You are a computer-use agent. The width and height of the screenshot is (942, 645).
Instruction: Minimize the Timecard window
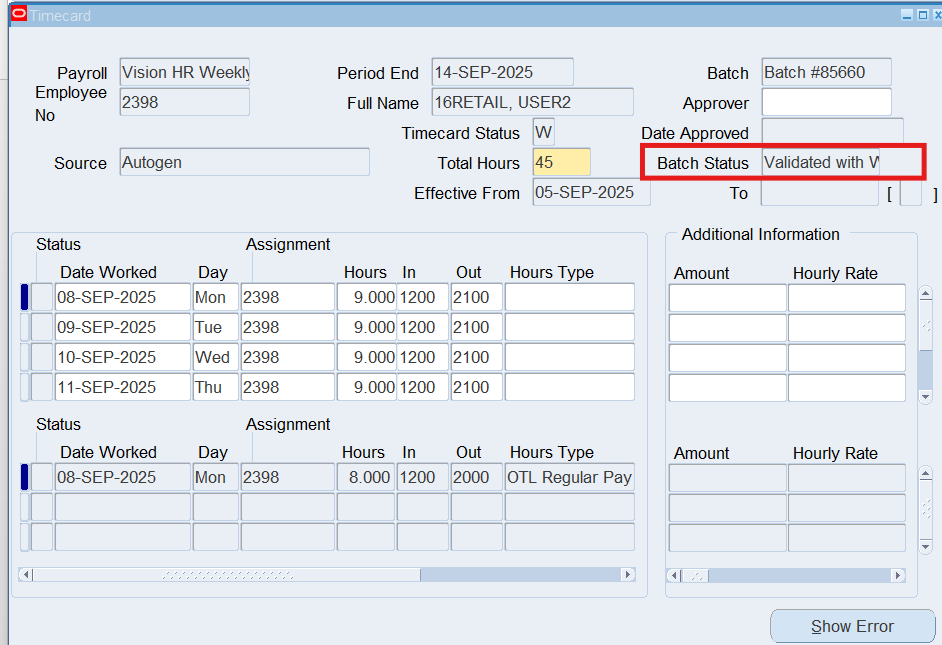[907, 15]
